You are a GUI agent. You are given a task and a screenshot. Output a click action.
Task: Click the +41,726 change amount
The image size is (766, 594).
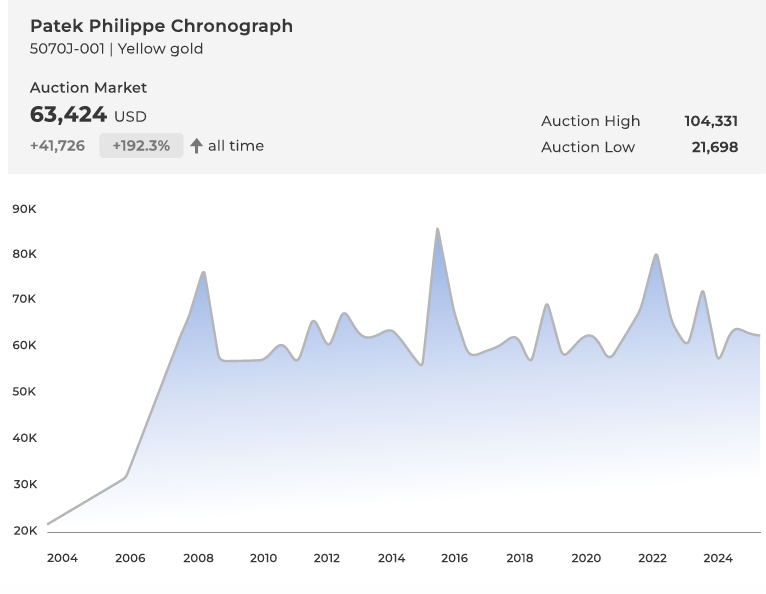click(57, 146)
